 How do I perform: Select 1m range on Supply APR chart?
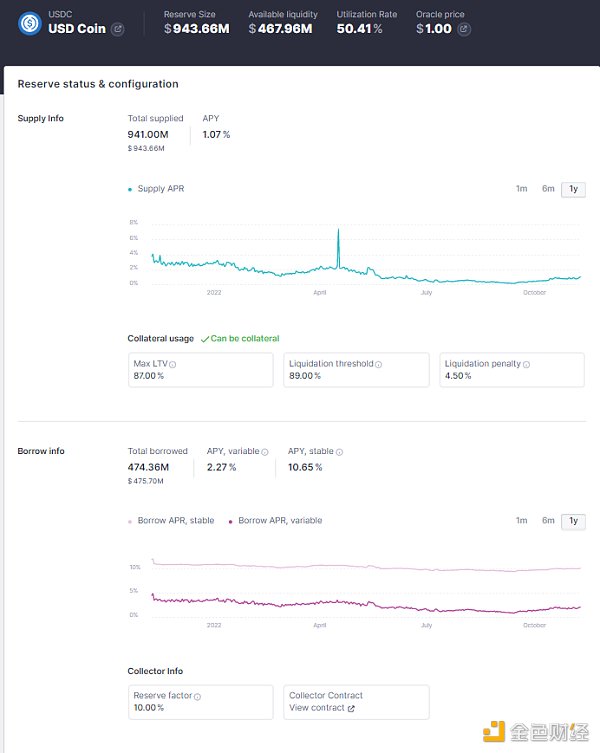point(521,189)
